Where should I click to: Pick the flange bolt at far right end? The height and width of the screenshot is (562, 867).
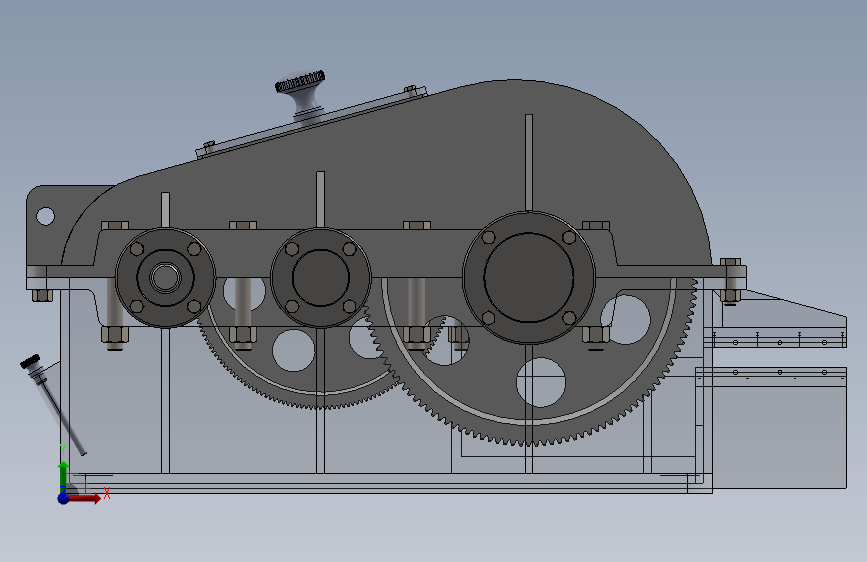pos(730,281)
